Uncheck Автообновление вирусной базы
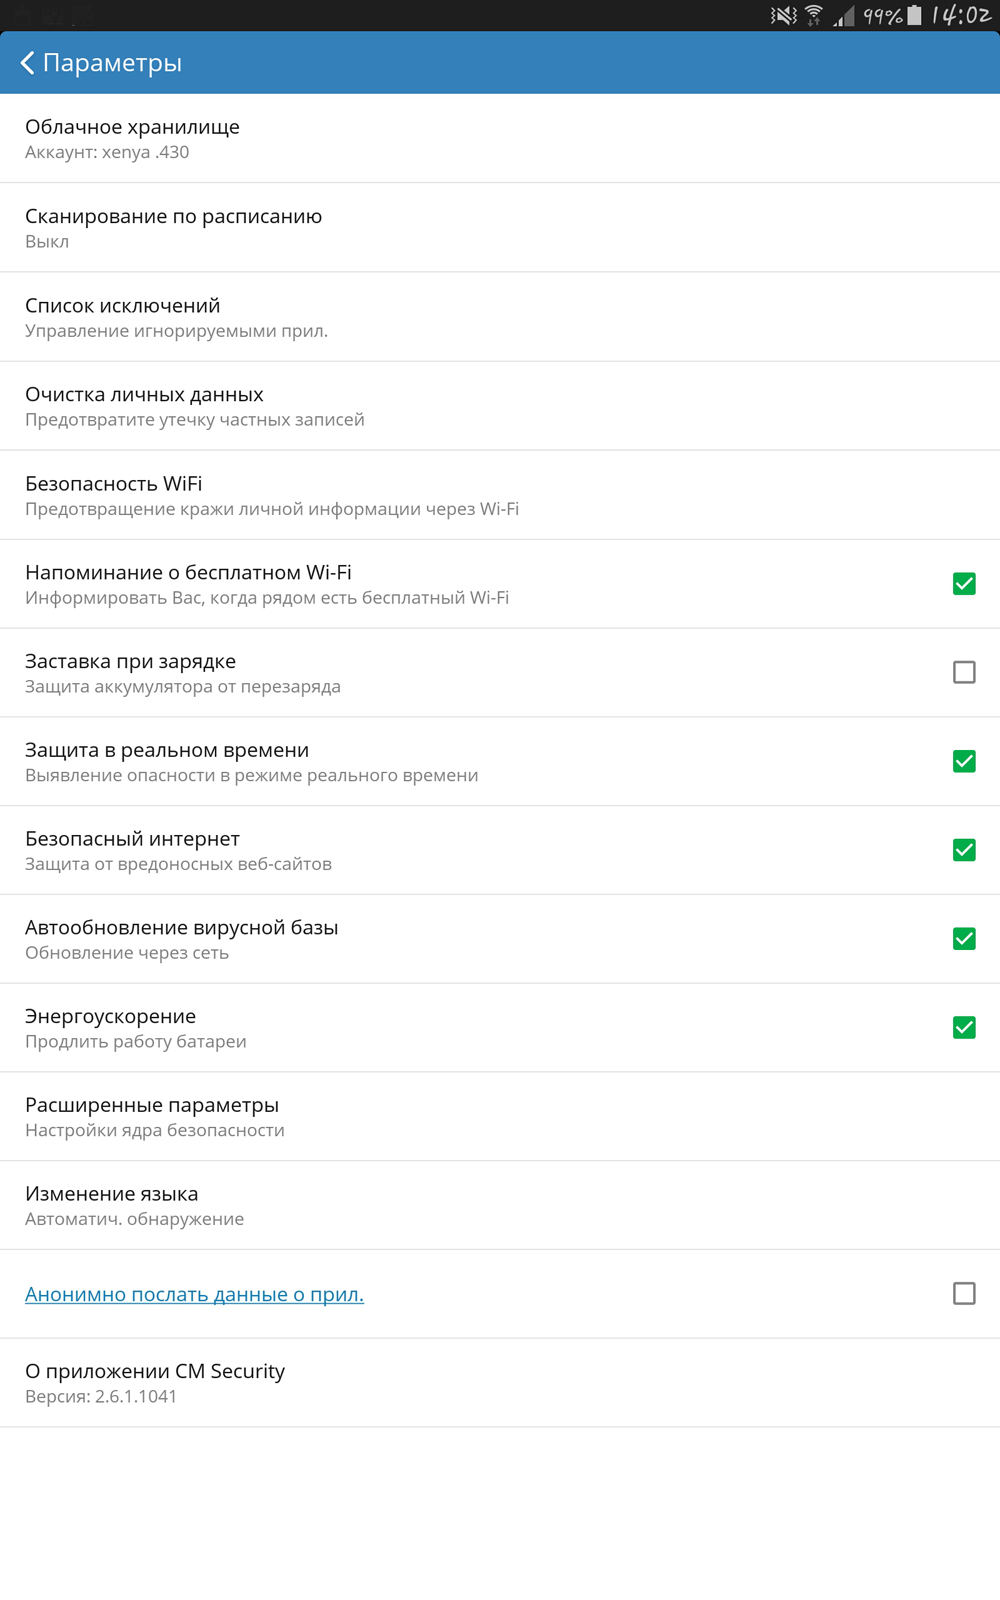This screenshot has width=1000, height=1600. 964,939
